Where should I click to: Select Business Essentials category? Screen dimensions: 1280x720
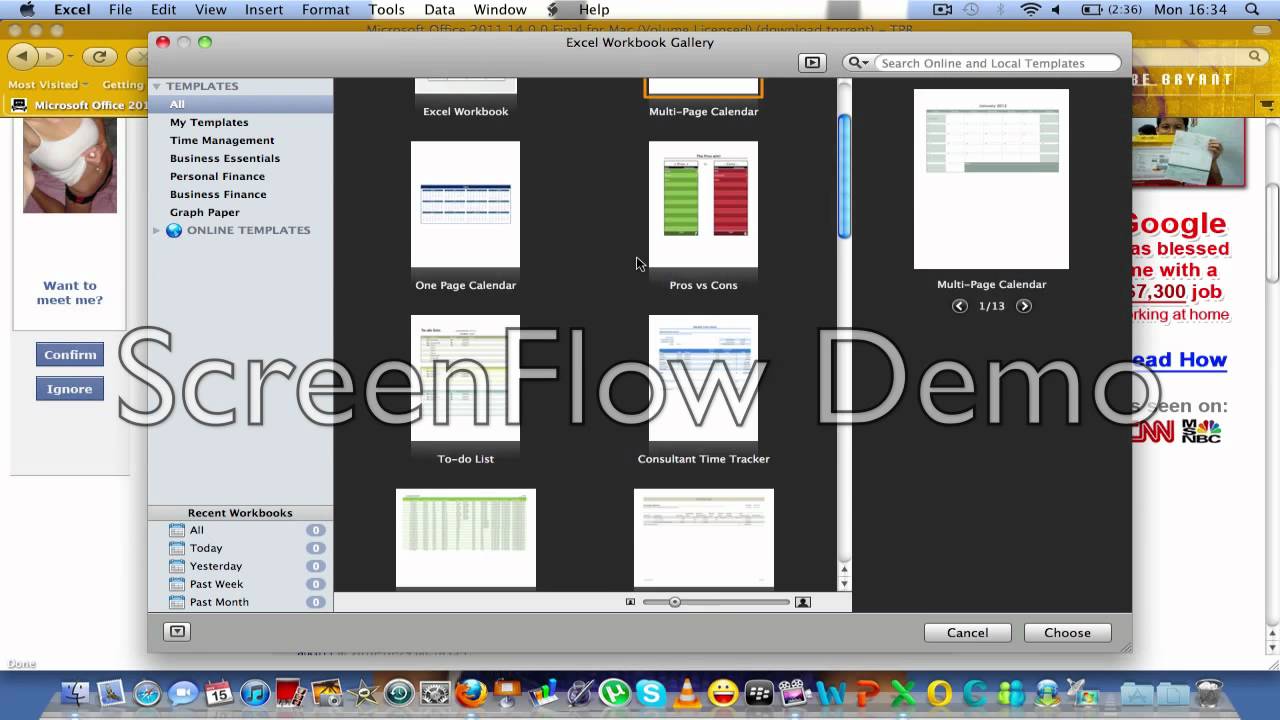click(x=225, y=158)
